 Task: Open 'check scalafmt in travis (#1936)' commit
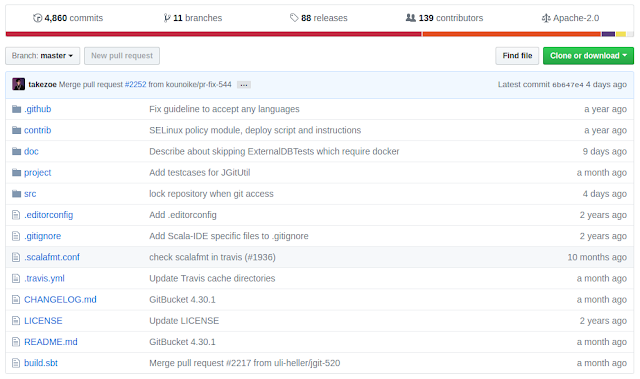tap(212, 257)
